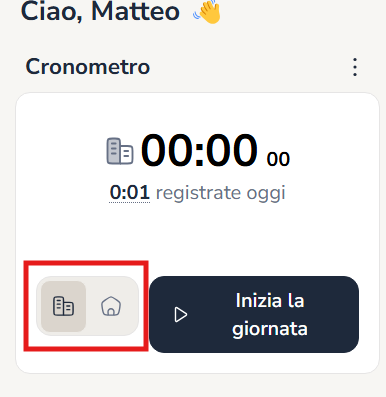Click the location switcher pill background between icons
This screenshot has height=397, width=386.
[87, 306]
